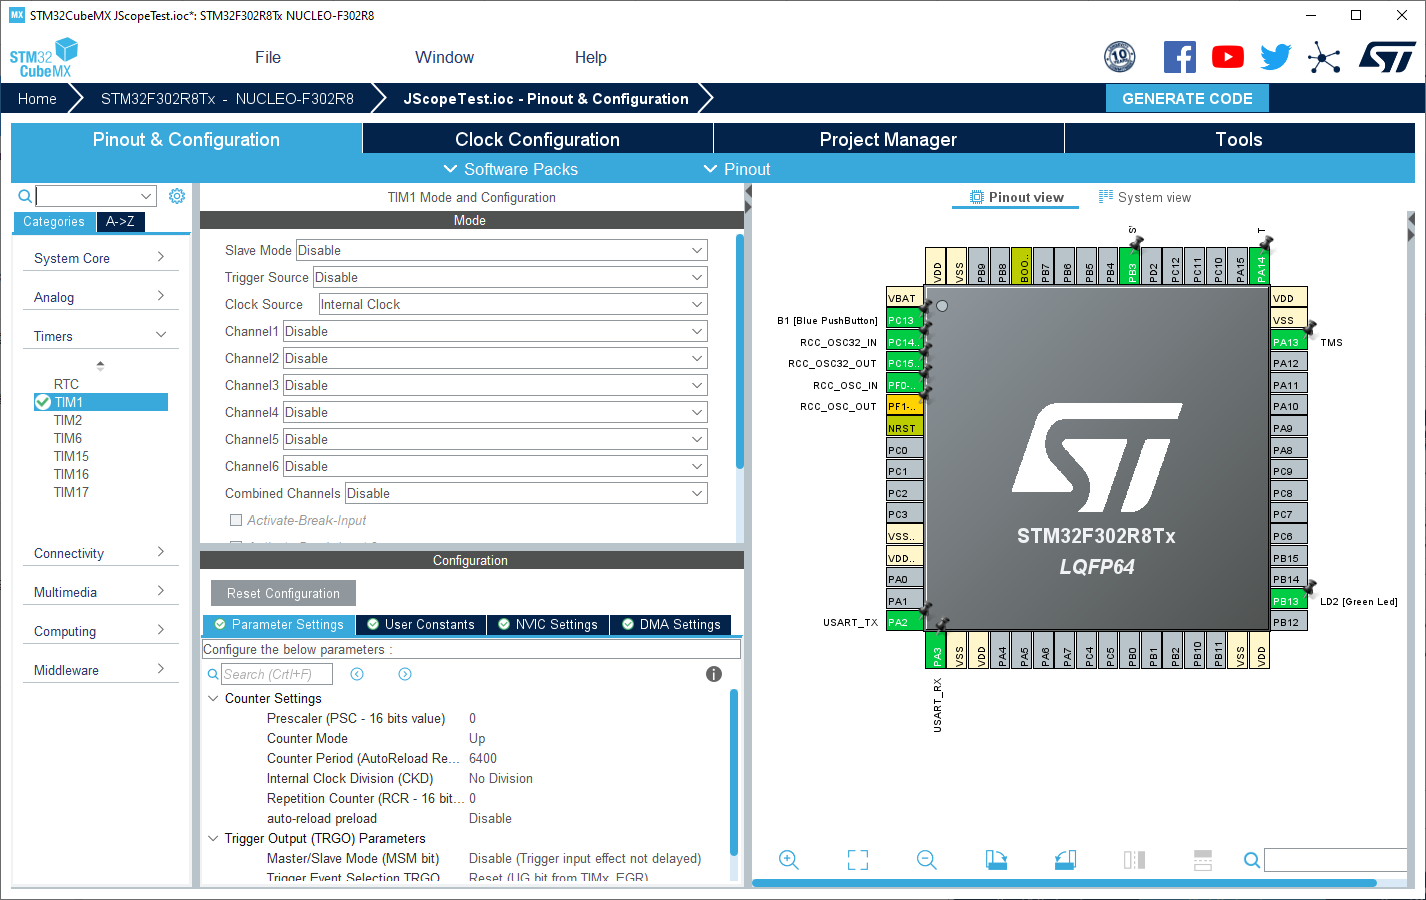Go to next parameter search result
Screen dimensions: 1426x900
(x=405, y=674)
